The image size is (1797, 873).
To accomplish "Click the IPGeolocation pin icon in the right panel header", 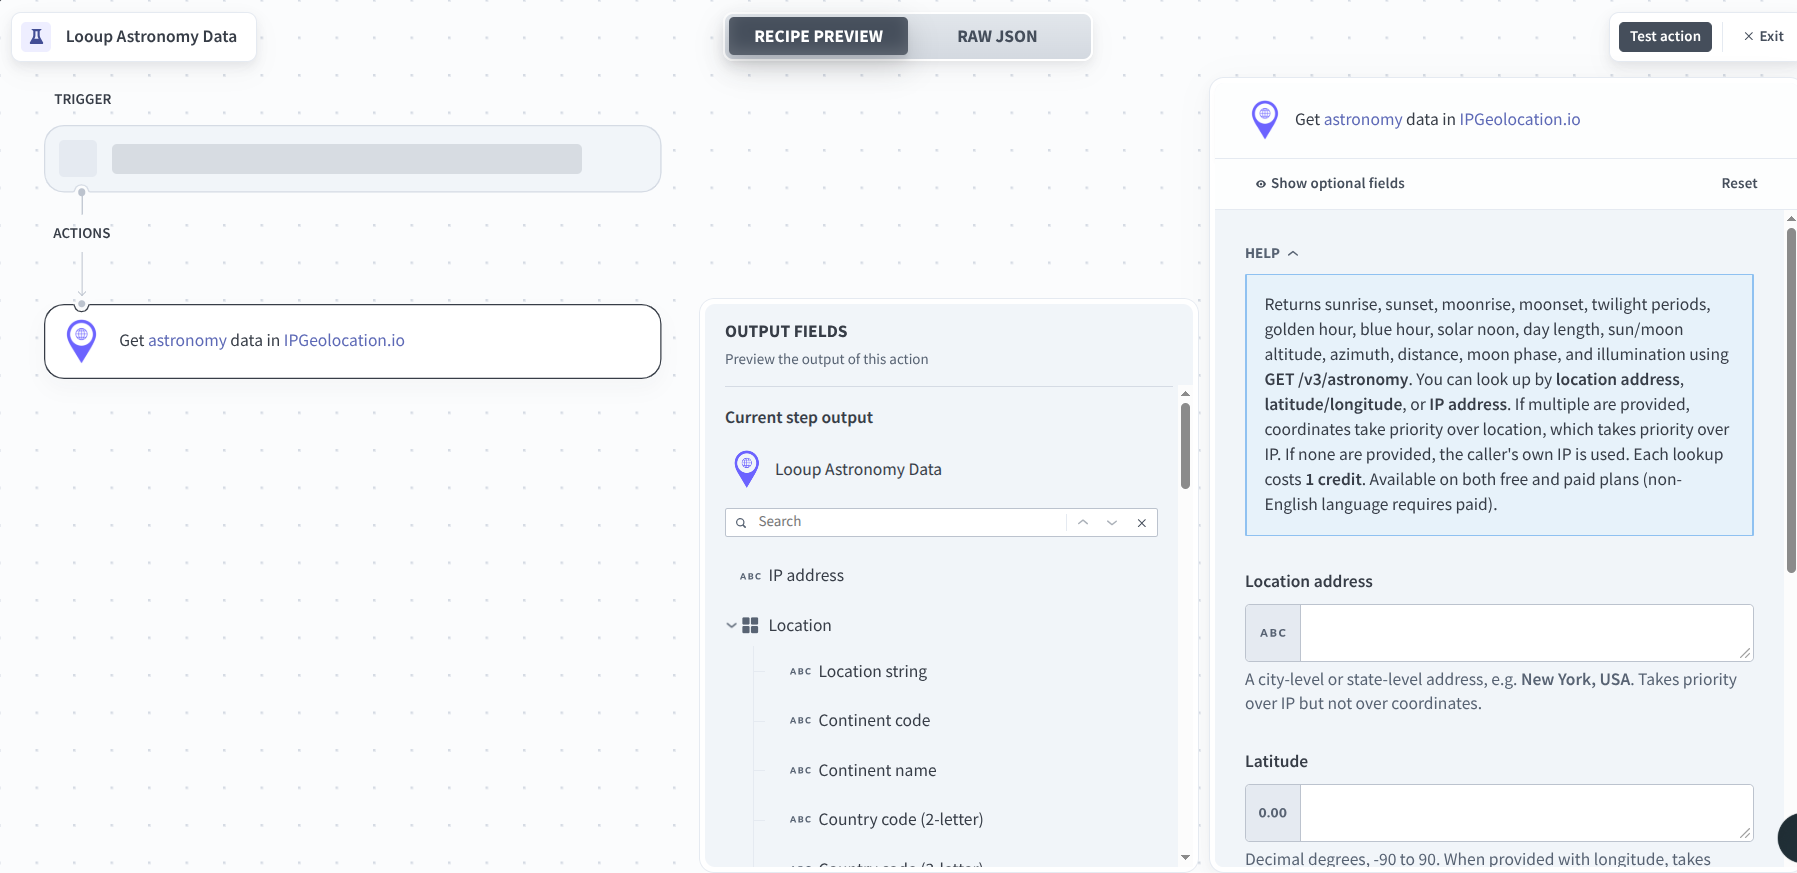I will point(1264,120).
